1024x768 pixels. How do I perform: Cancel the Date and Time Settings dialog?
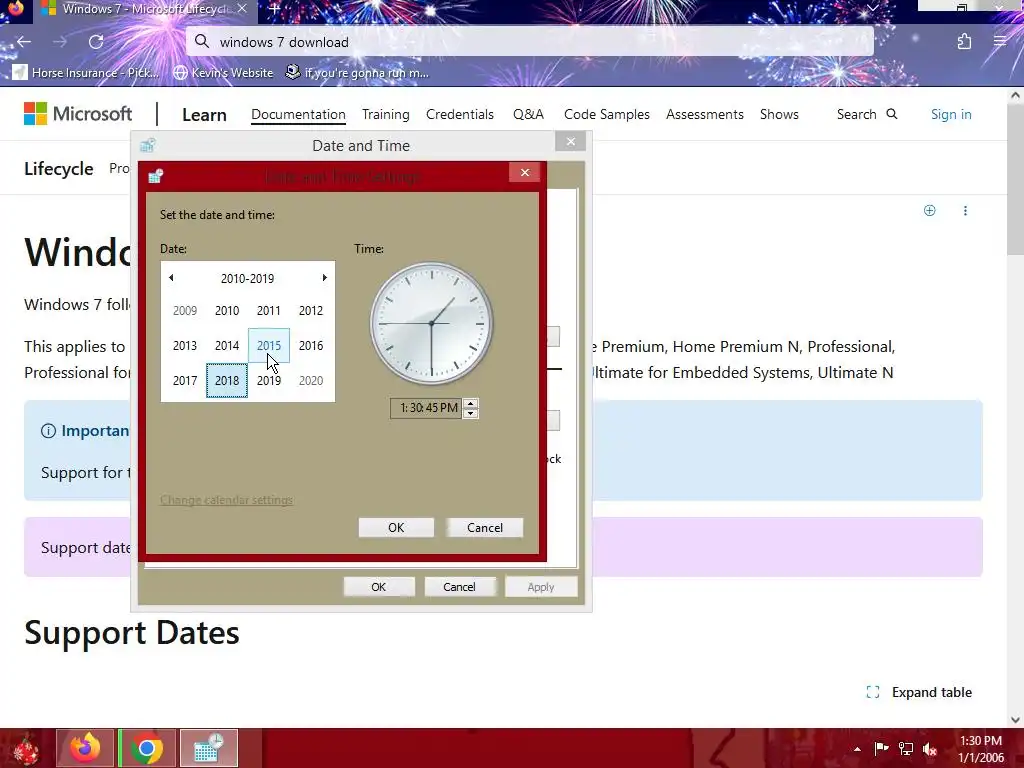tap(485, 528)
